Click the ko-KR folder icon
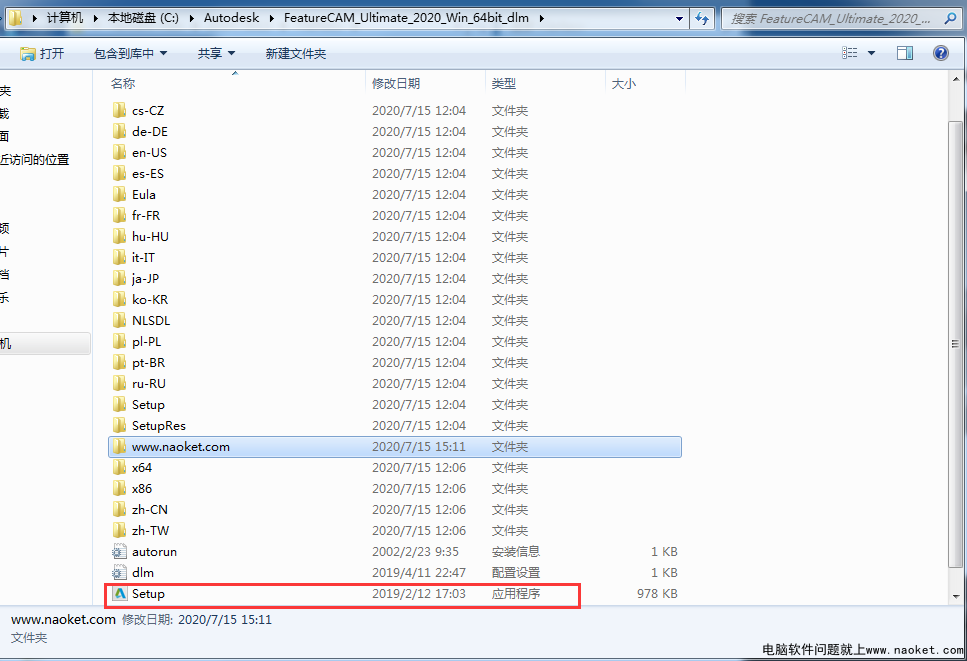 [120, 299]
